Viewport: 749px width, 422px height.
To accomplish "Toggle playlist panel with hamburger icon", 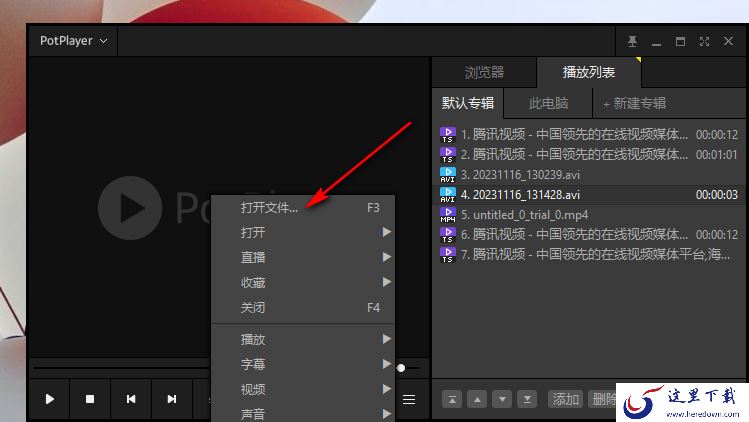I will click(x=409, y=399).
